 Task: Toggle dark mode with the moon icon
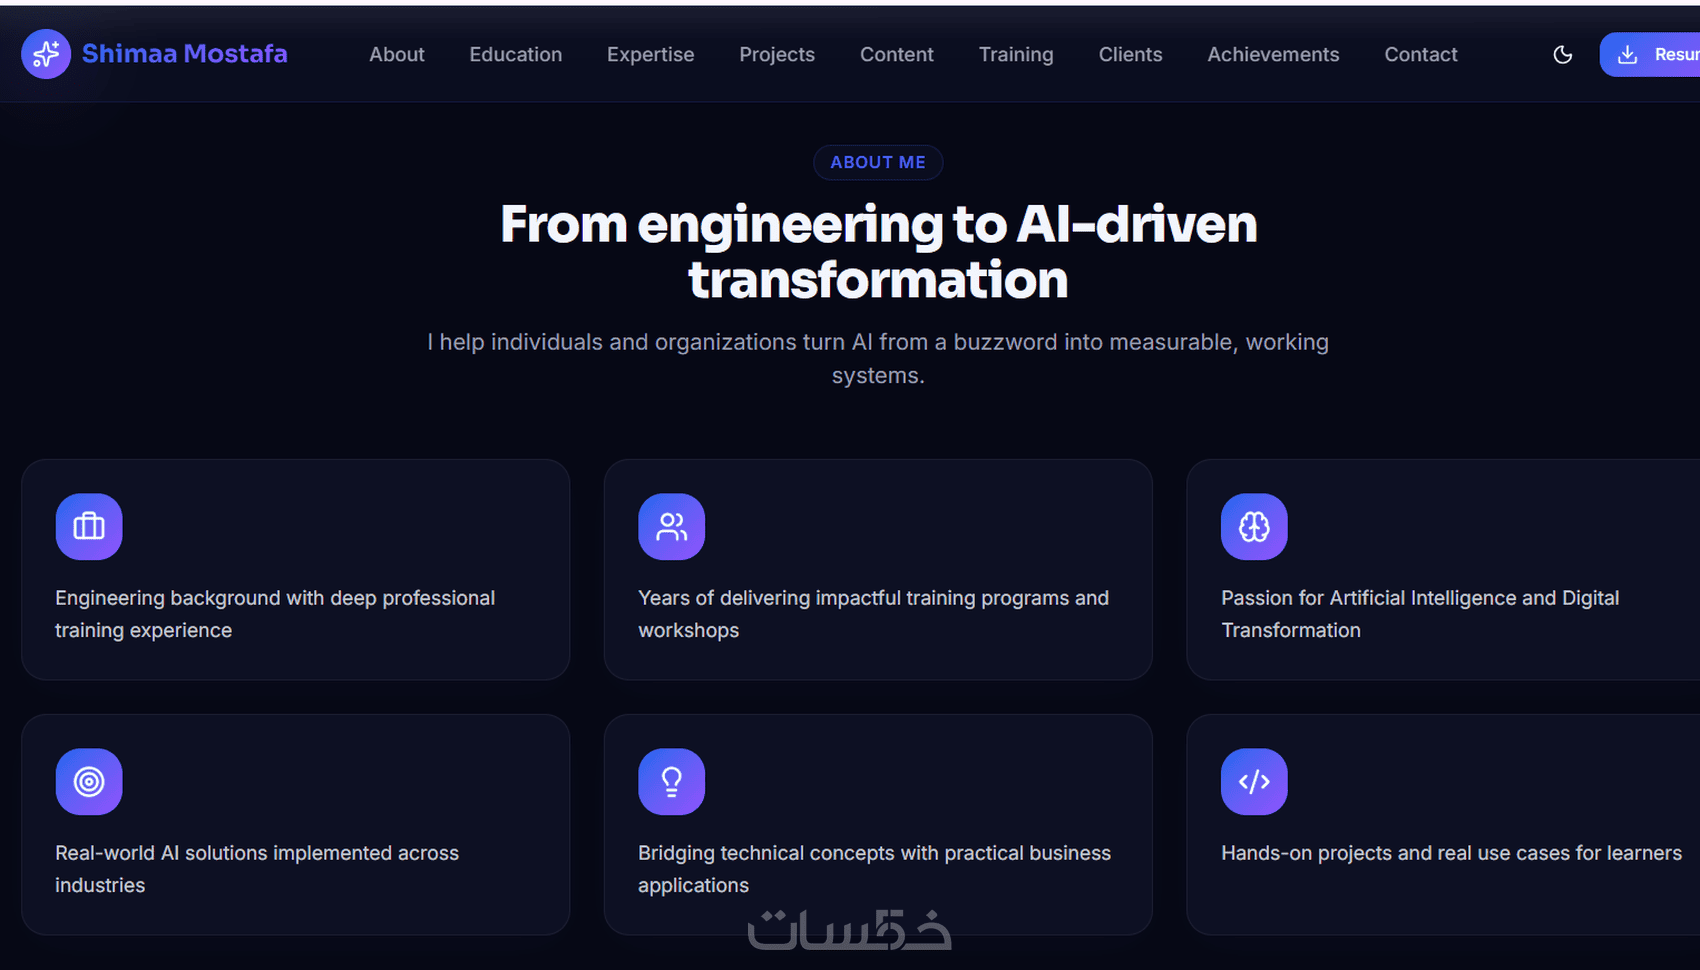click(x=1563, y=55)
